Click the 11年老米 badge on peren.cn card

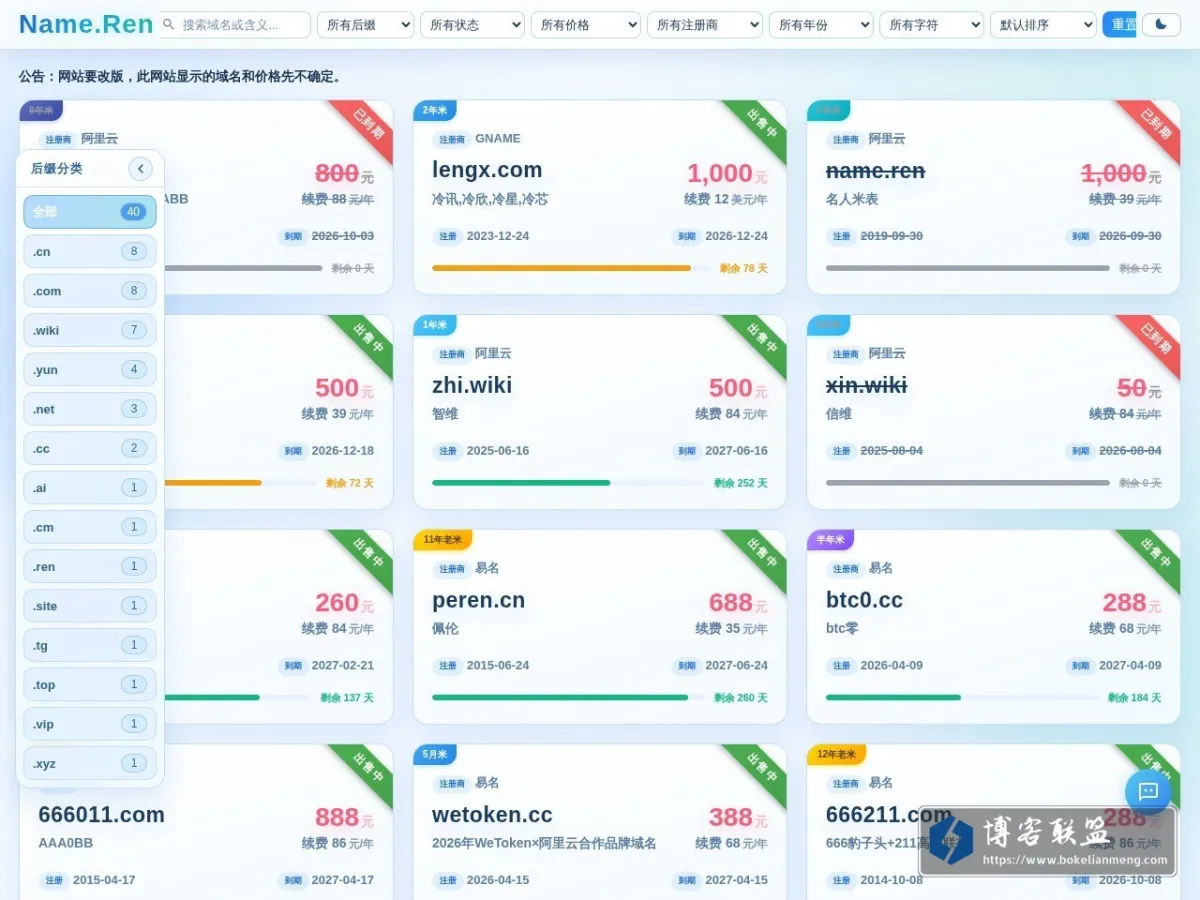(443, 540)
